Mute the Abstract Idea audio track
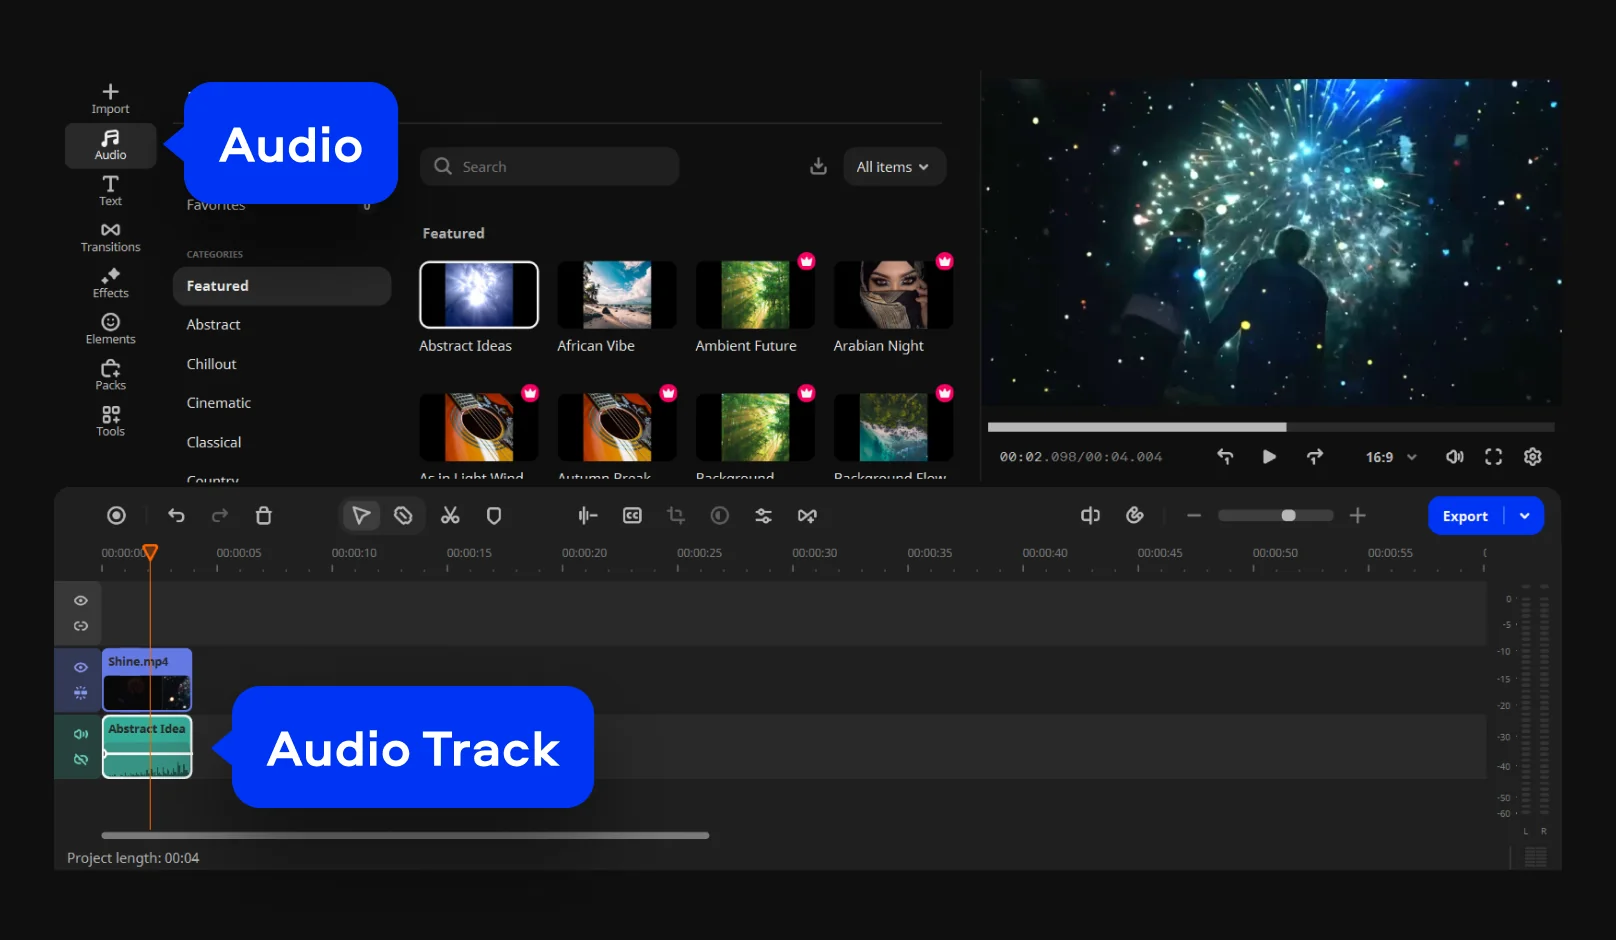This screenshot has width=1616, height=940. point(81,734)
